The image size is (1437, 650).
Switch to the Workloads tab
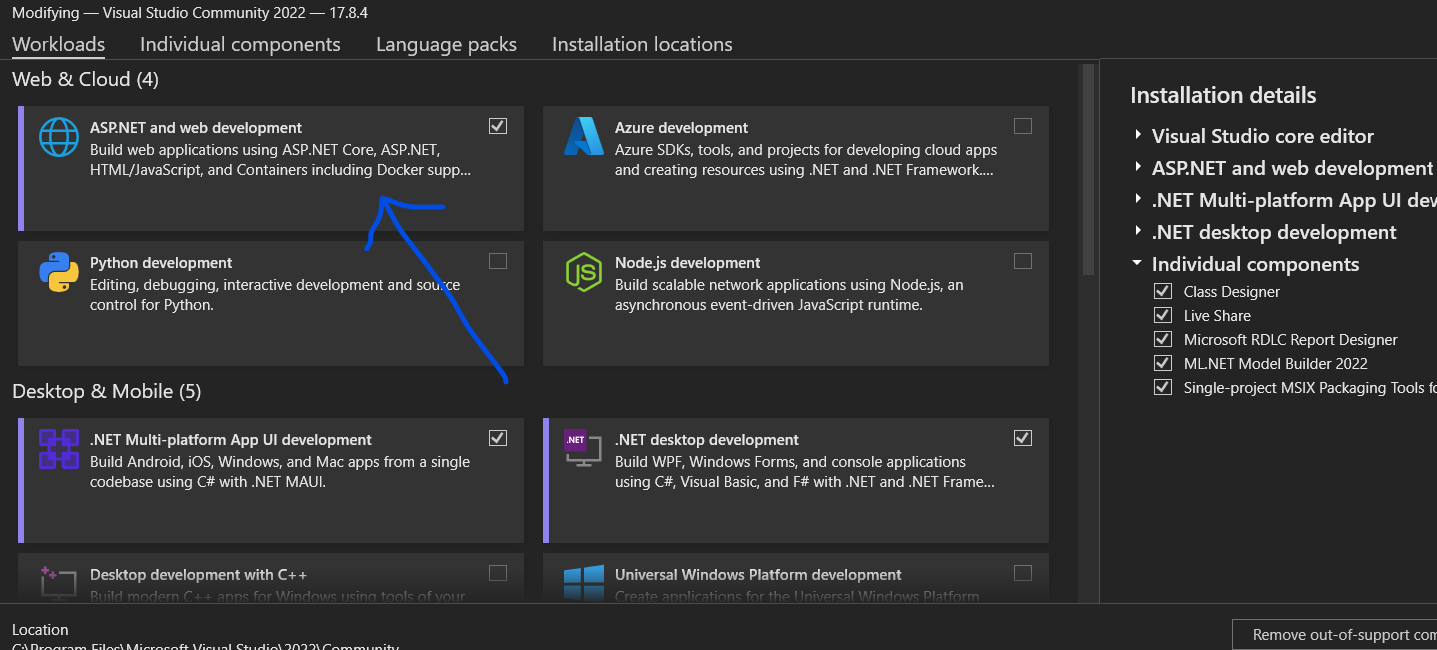coord(58,44)
